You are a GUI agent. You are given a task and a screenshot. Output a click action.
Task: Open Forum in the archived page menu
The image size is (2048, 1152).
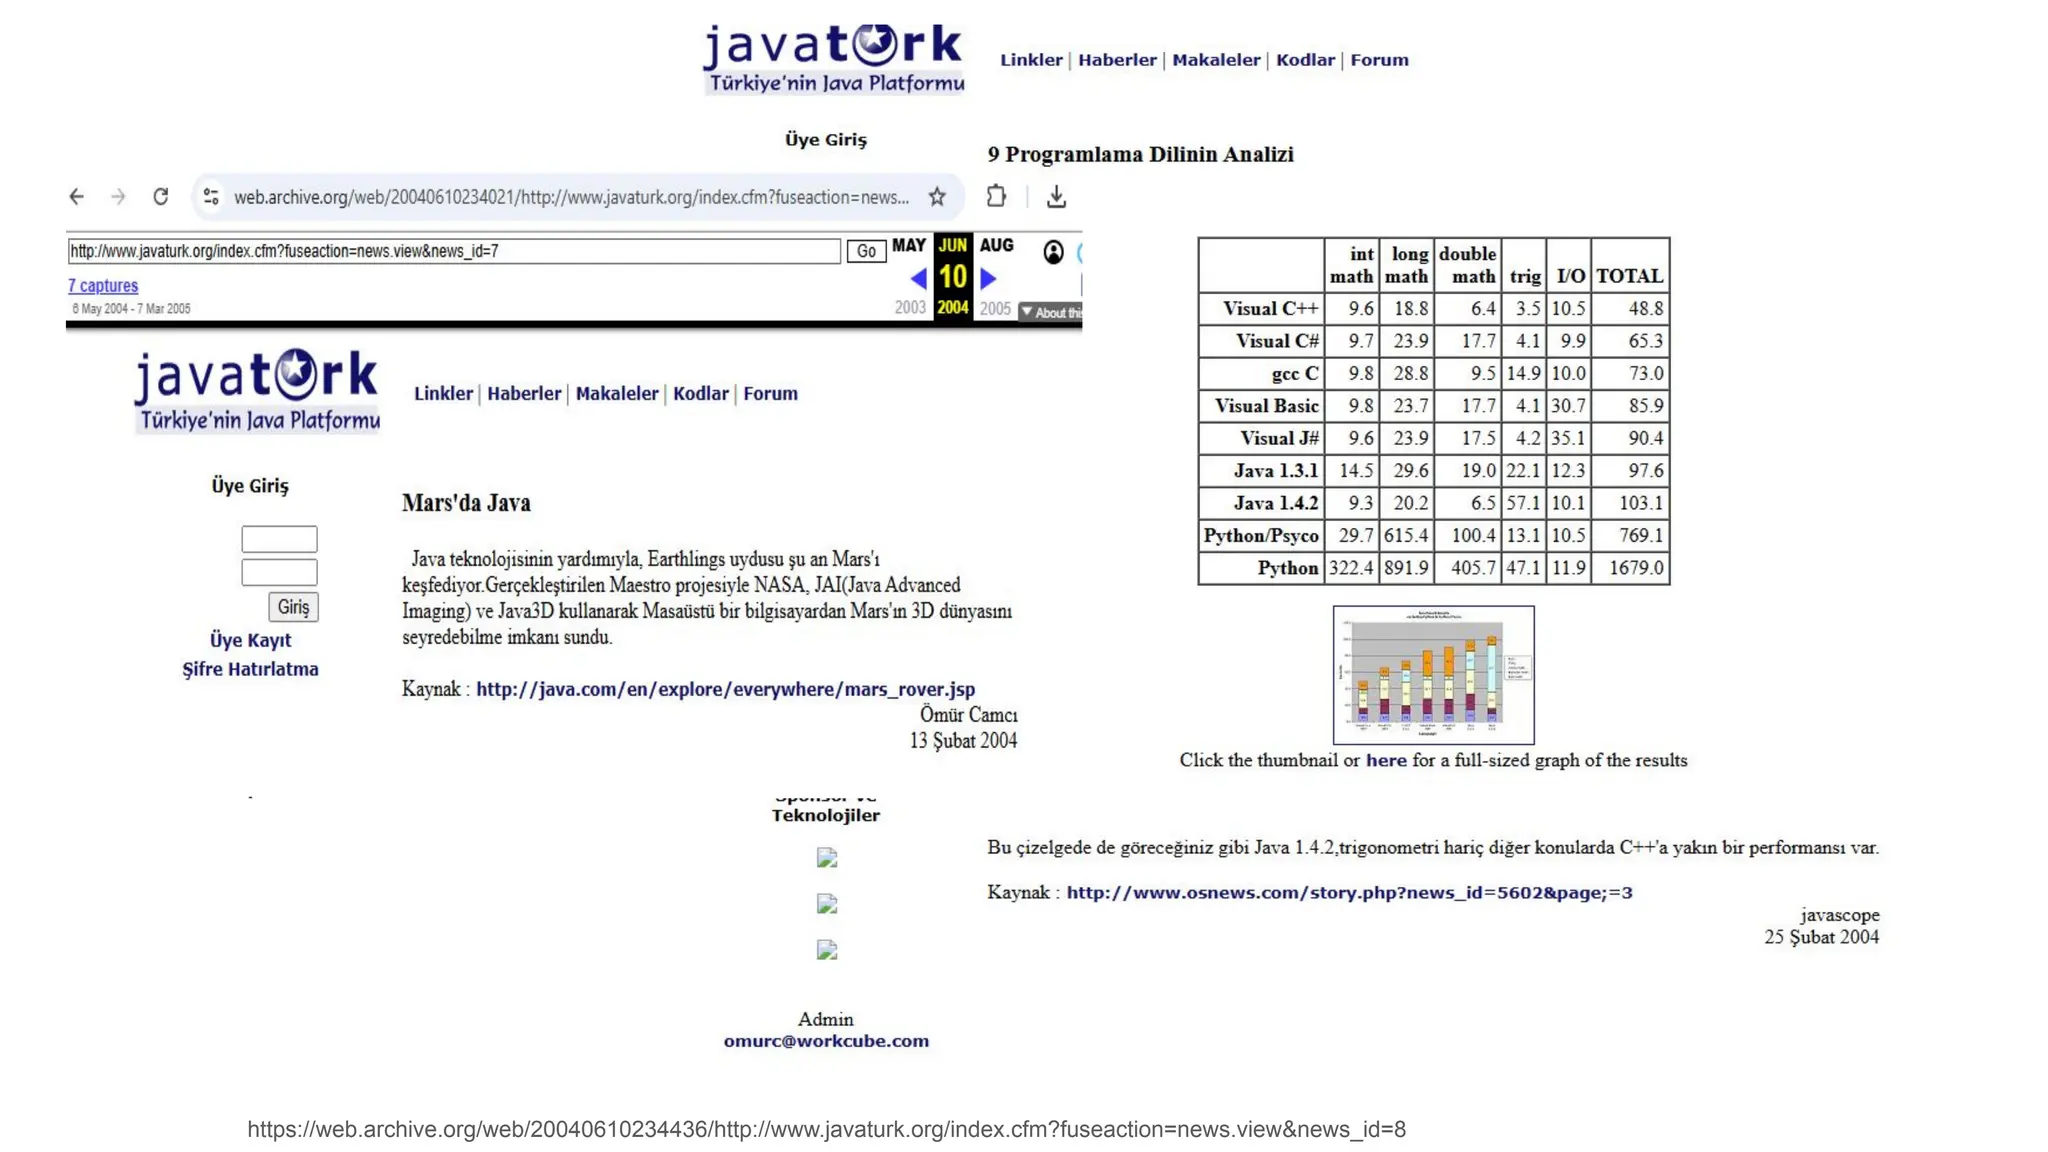pyautogui.click(x=770, y=394)
